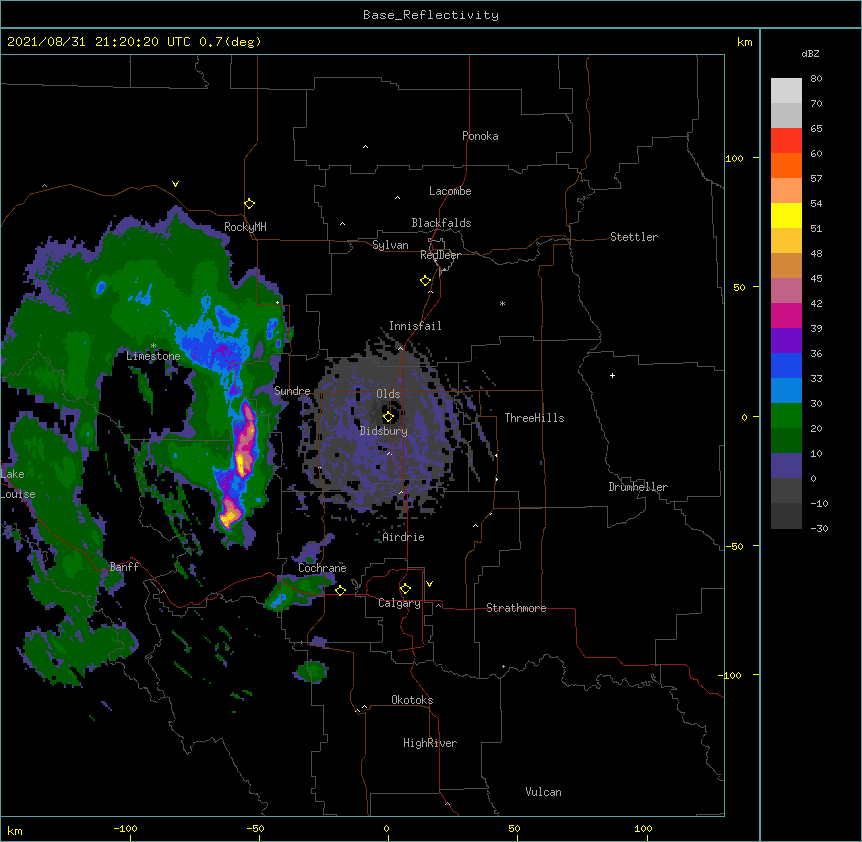Screen dimensions: 862x842
Task: Pick the purple 10 dBZ legend swatch
Action: point(786,466)
